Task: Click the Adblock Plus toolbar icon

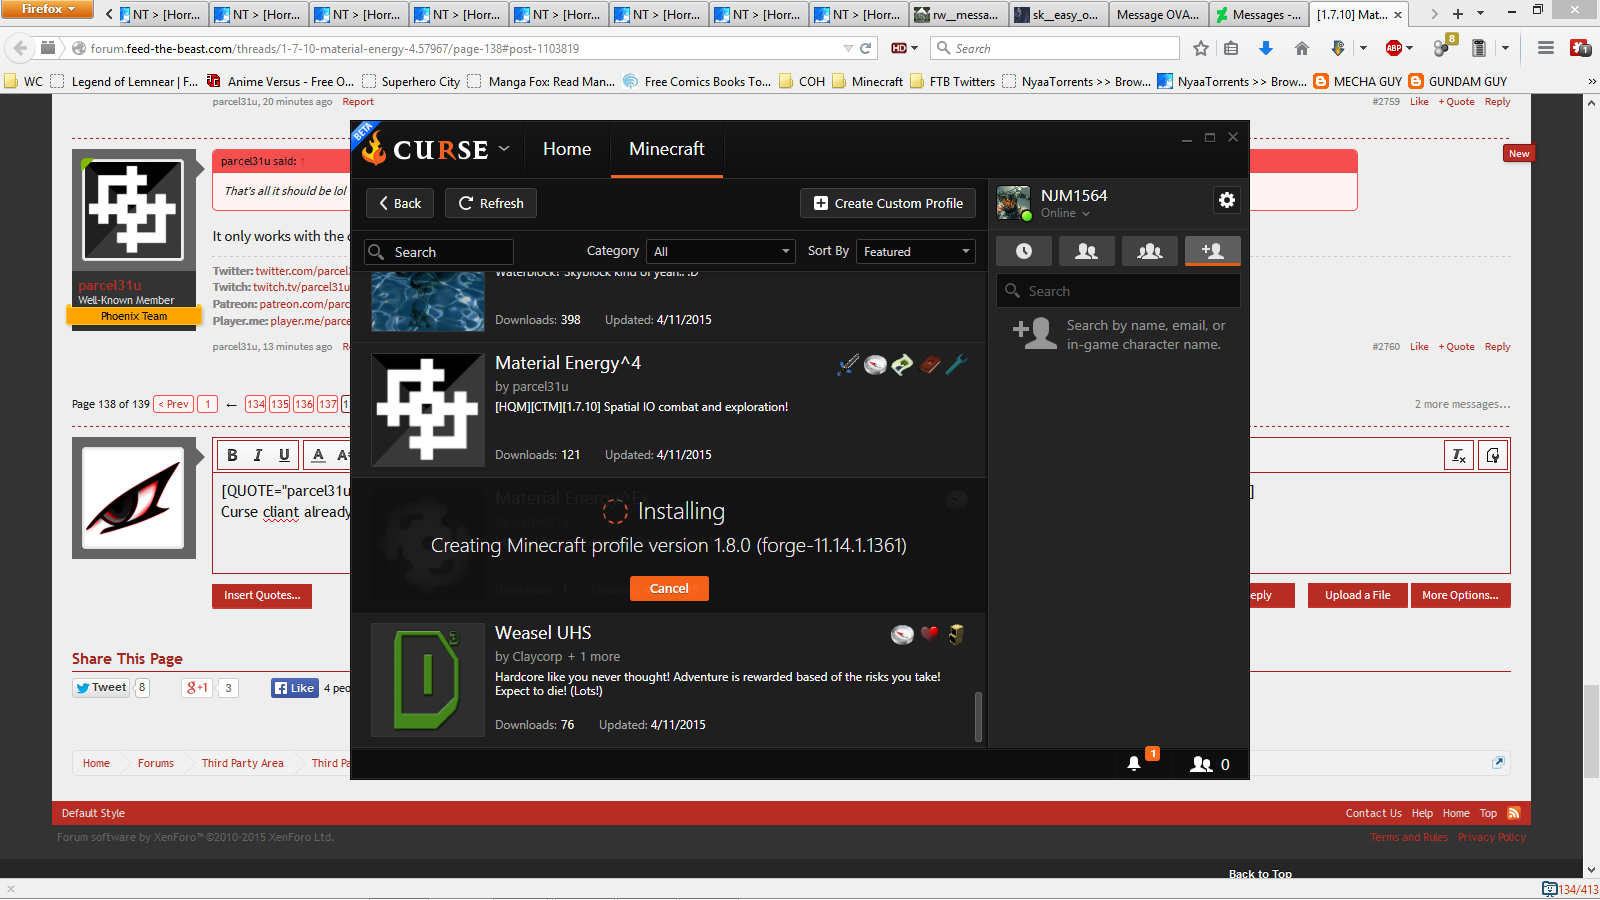Action: [x=1394, y=48]
